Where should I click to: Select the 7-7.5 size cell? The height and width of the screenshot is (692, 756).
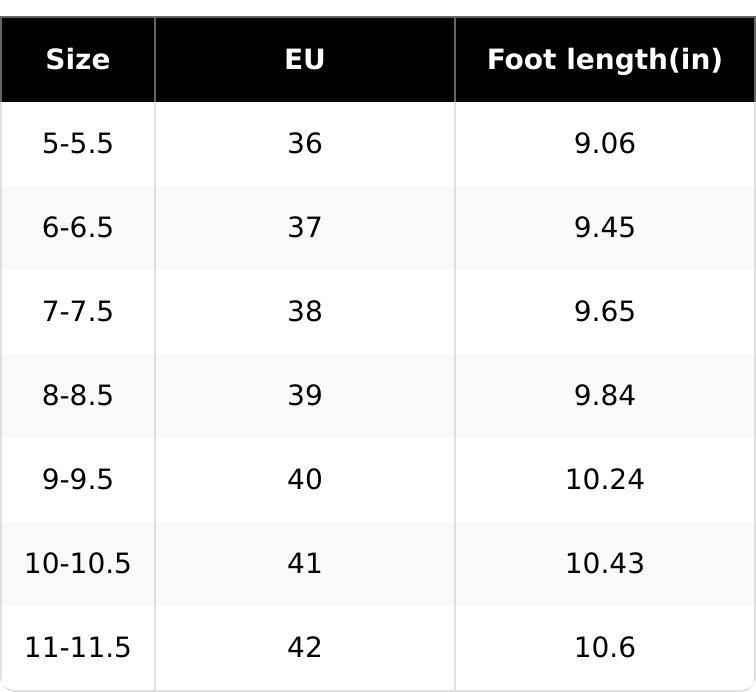point(78,312)
